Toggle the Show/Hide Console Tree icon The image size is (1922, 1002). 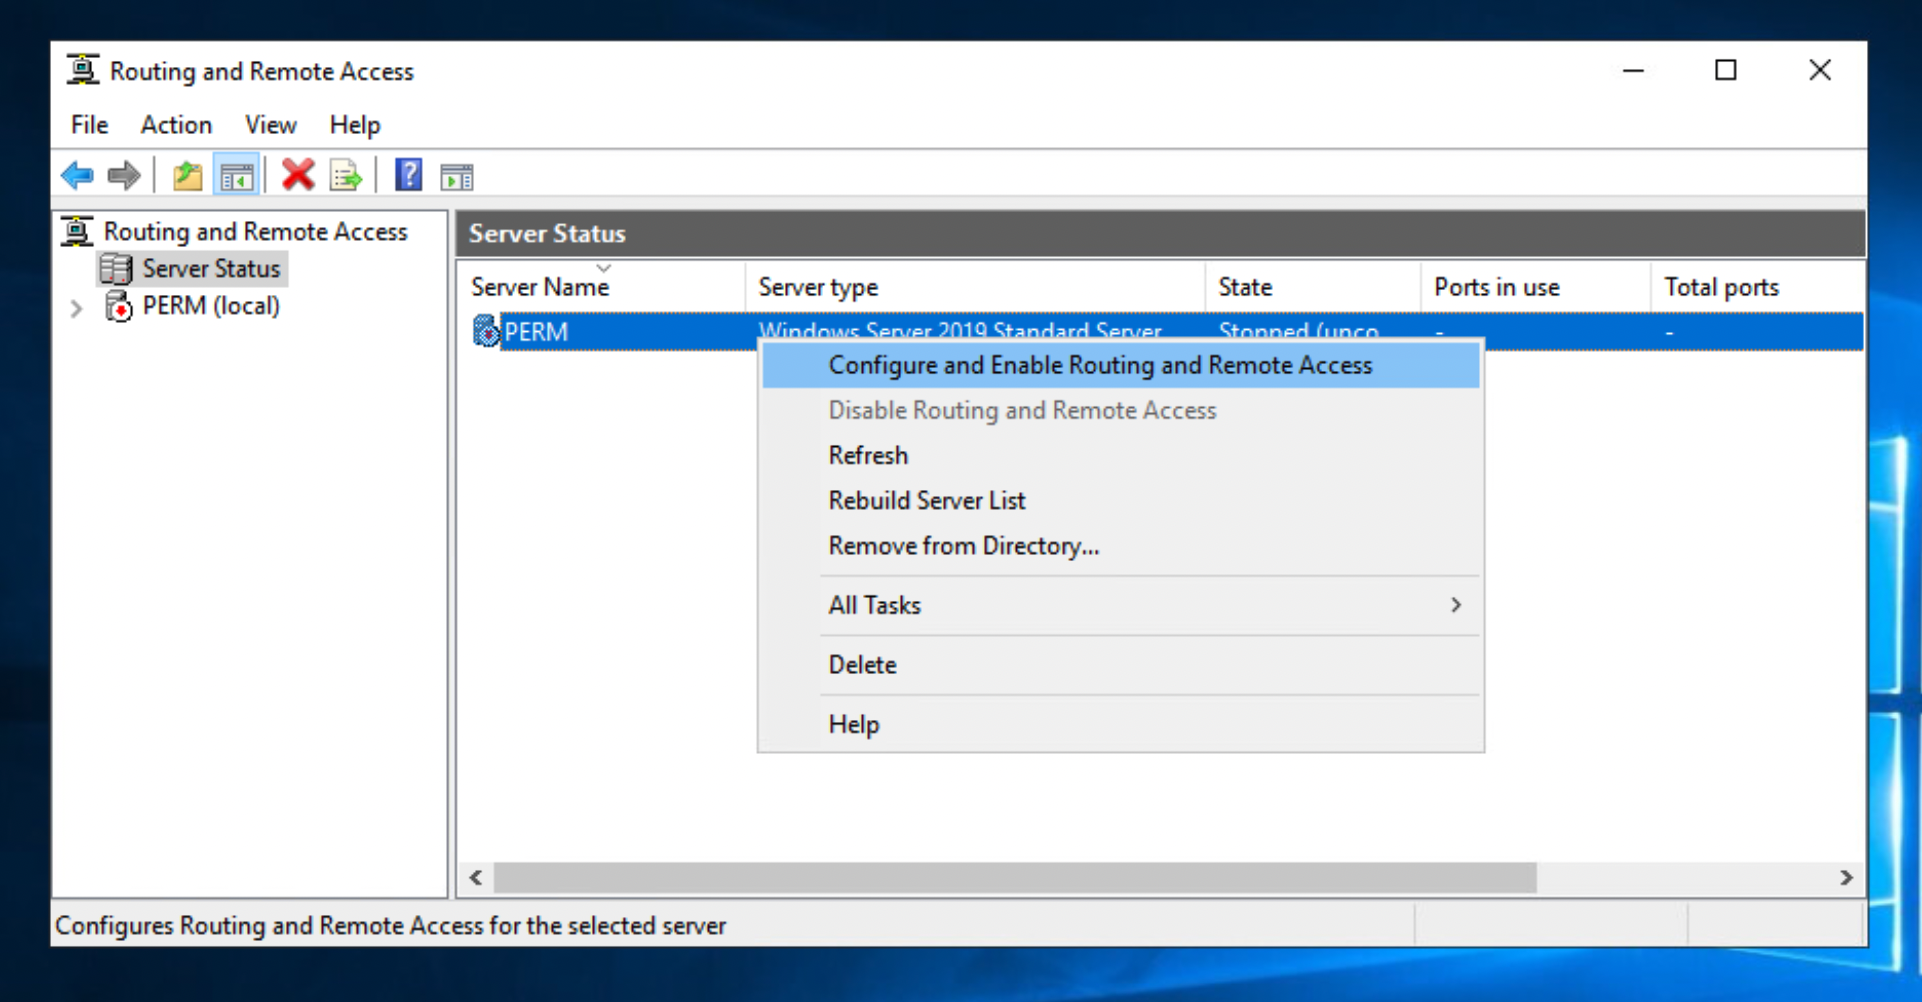[237, 174]
